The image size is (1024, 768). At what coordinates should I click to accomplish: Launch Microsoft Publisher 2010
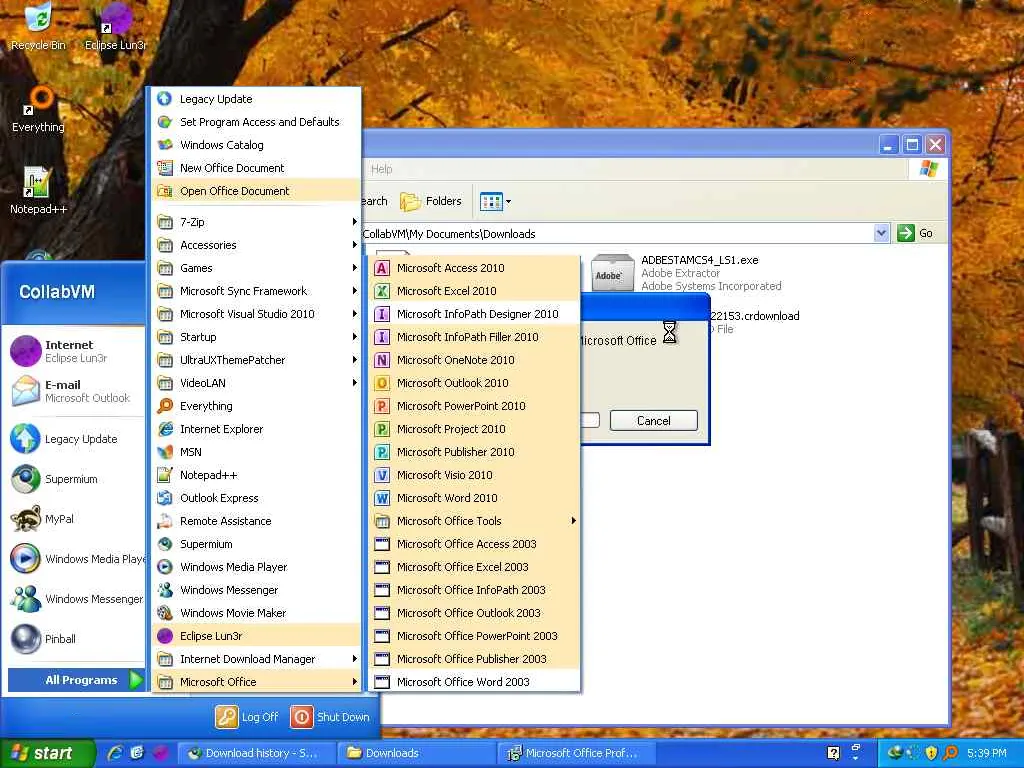point(474,452)
